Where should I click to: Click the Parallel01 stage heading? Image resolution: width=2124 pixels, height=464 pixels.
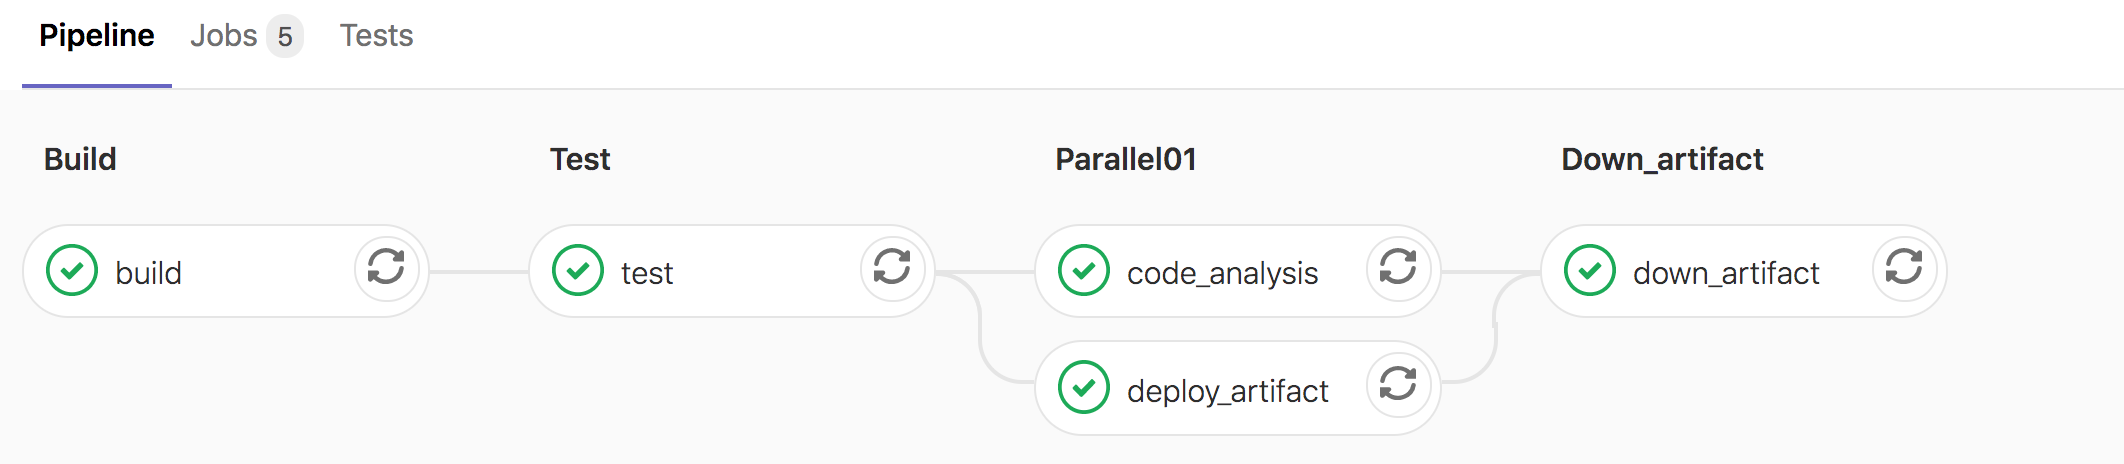[1126, 159]
